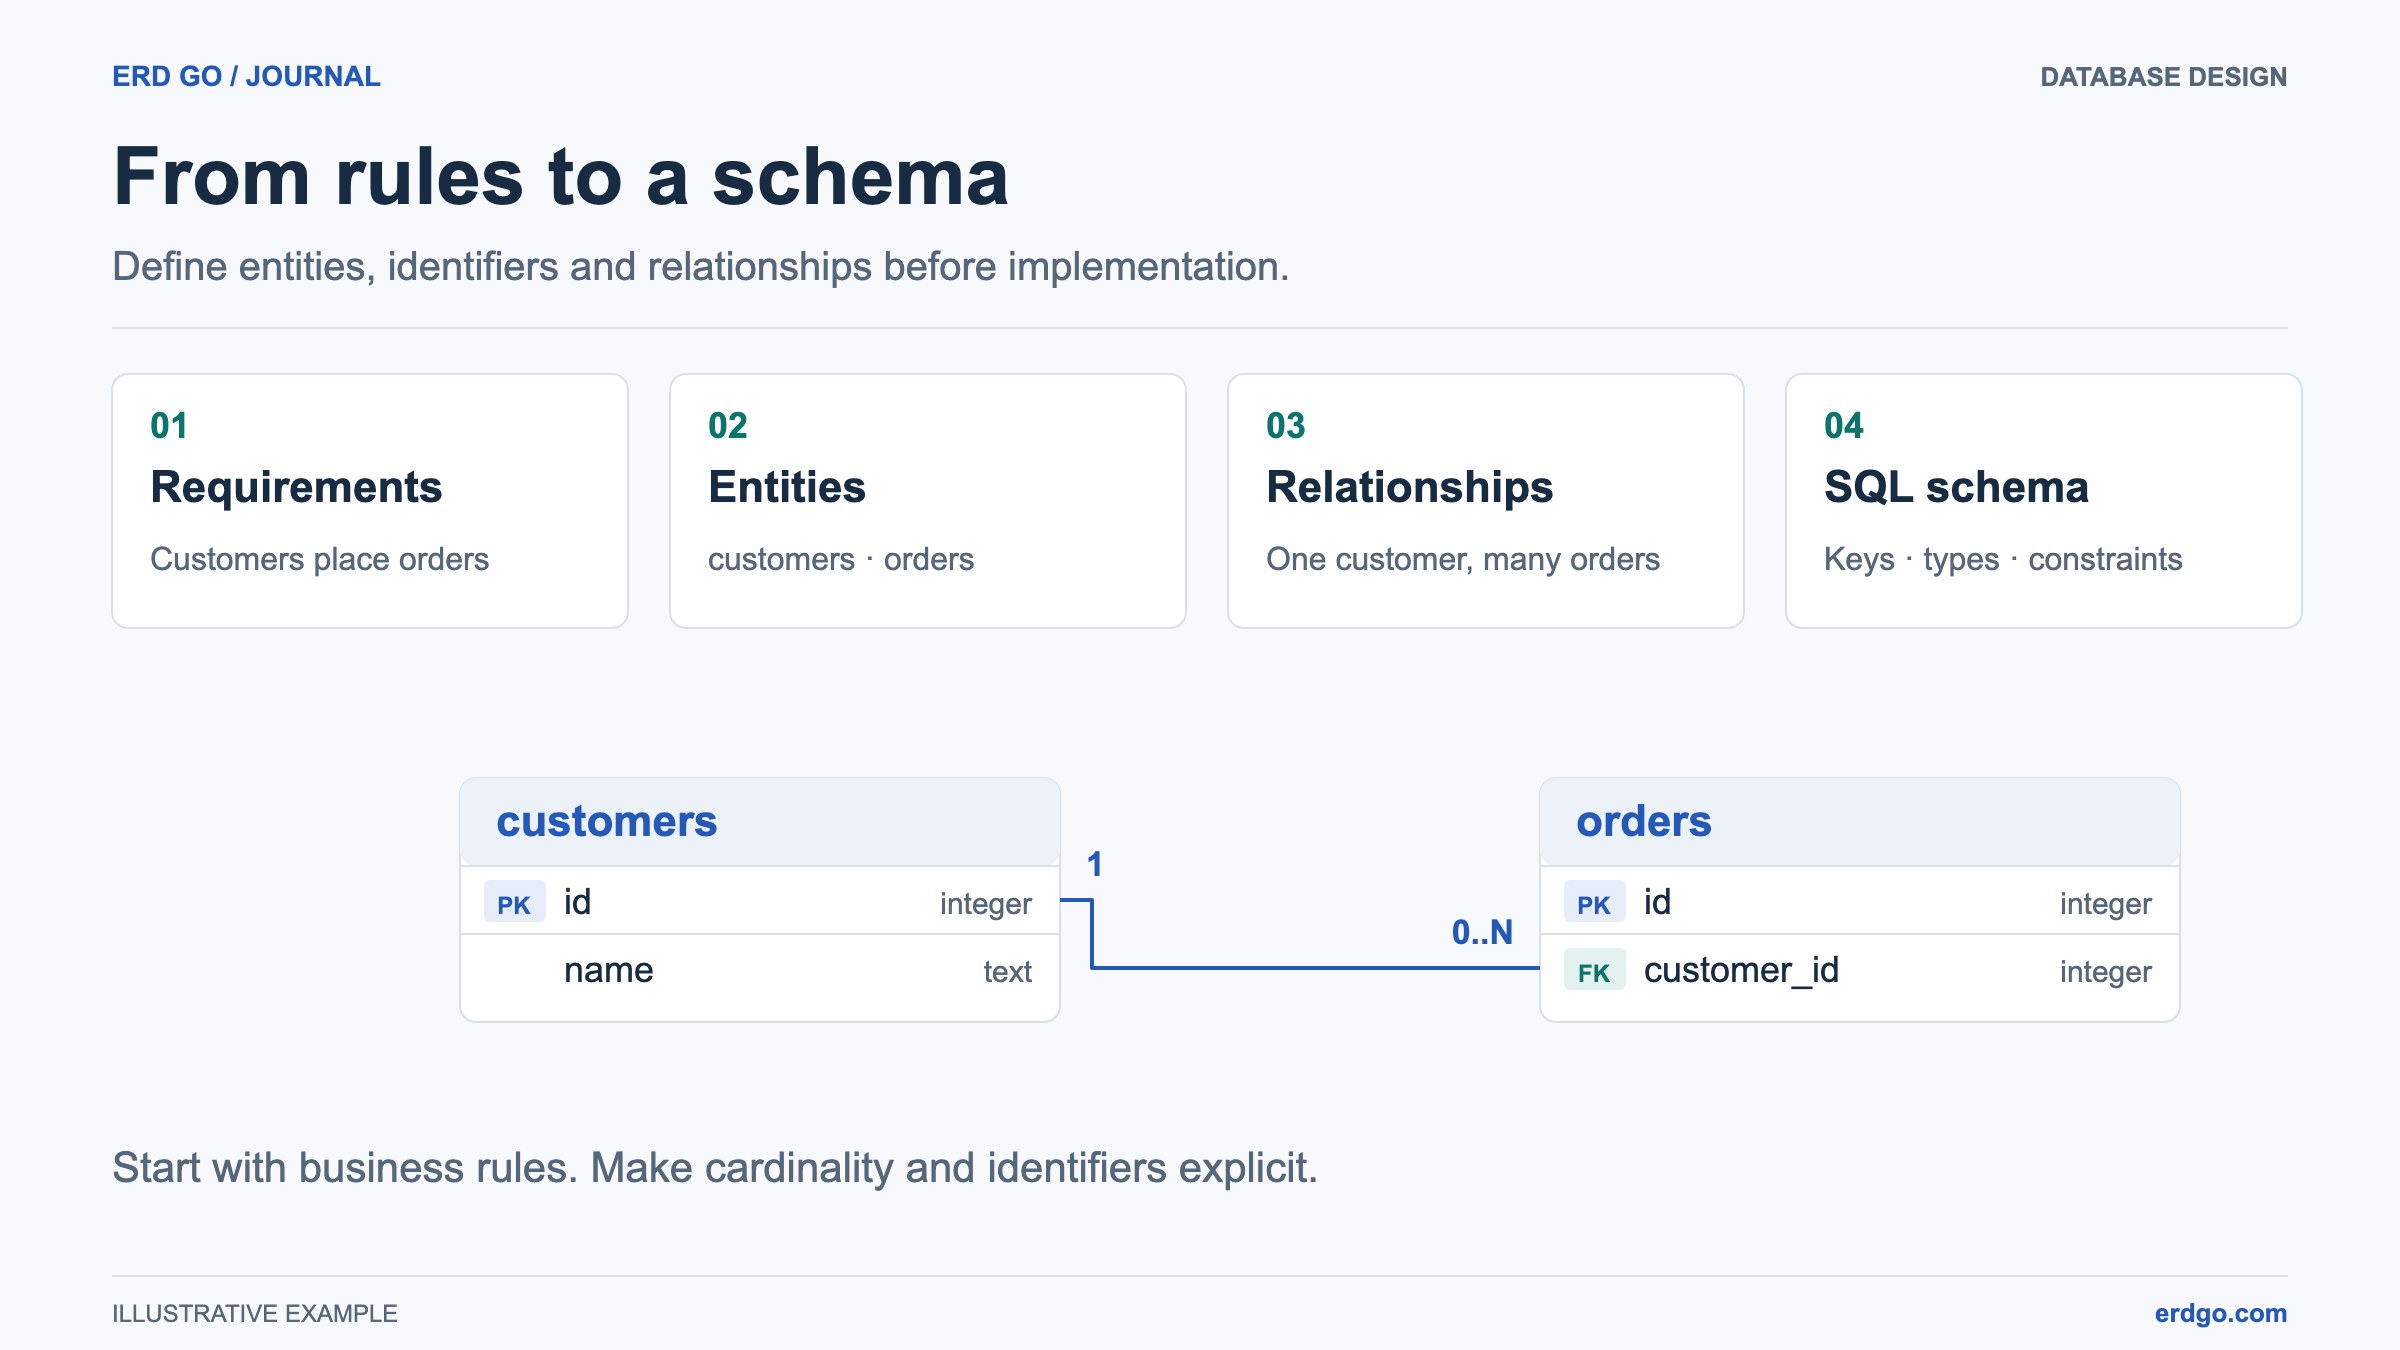
Task: Click the '1' cardinality label
Action: coord(1095,864)
